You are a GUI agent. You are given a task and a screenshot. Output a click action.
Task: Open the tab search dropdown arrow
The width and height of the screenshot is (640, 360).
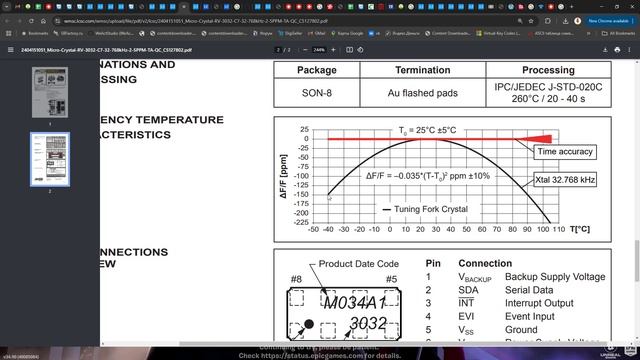click(7, 7)
